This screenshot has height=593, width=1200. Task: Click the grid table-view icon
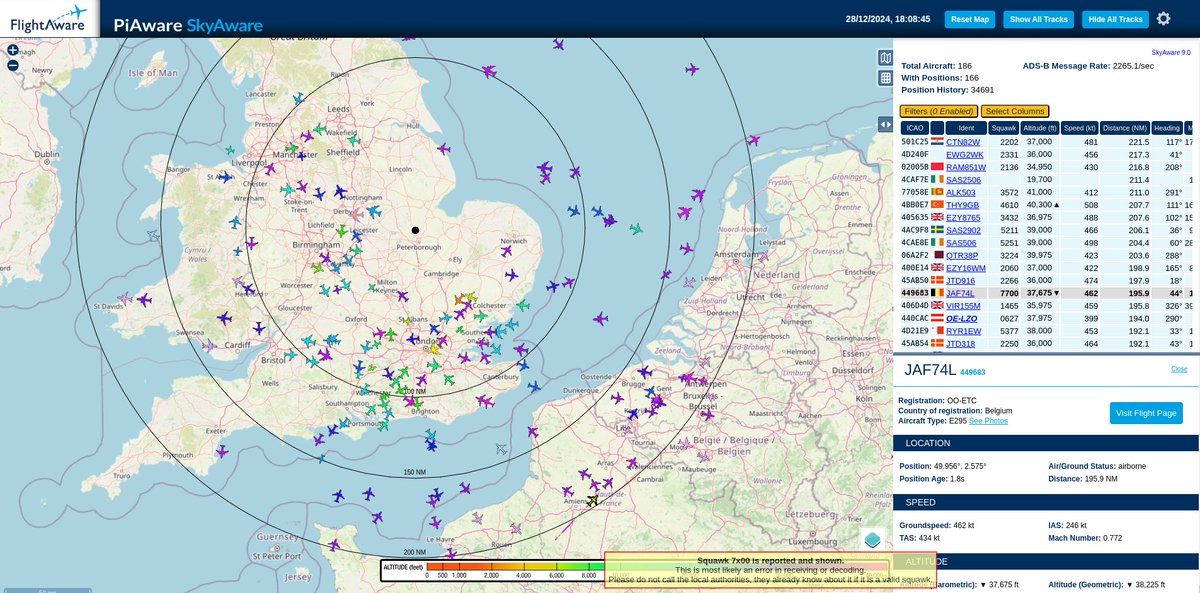pyautogui.click(x=885, y=78)
